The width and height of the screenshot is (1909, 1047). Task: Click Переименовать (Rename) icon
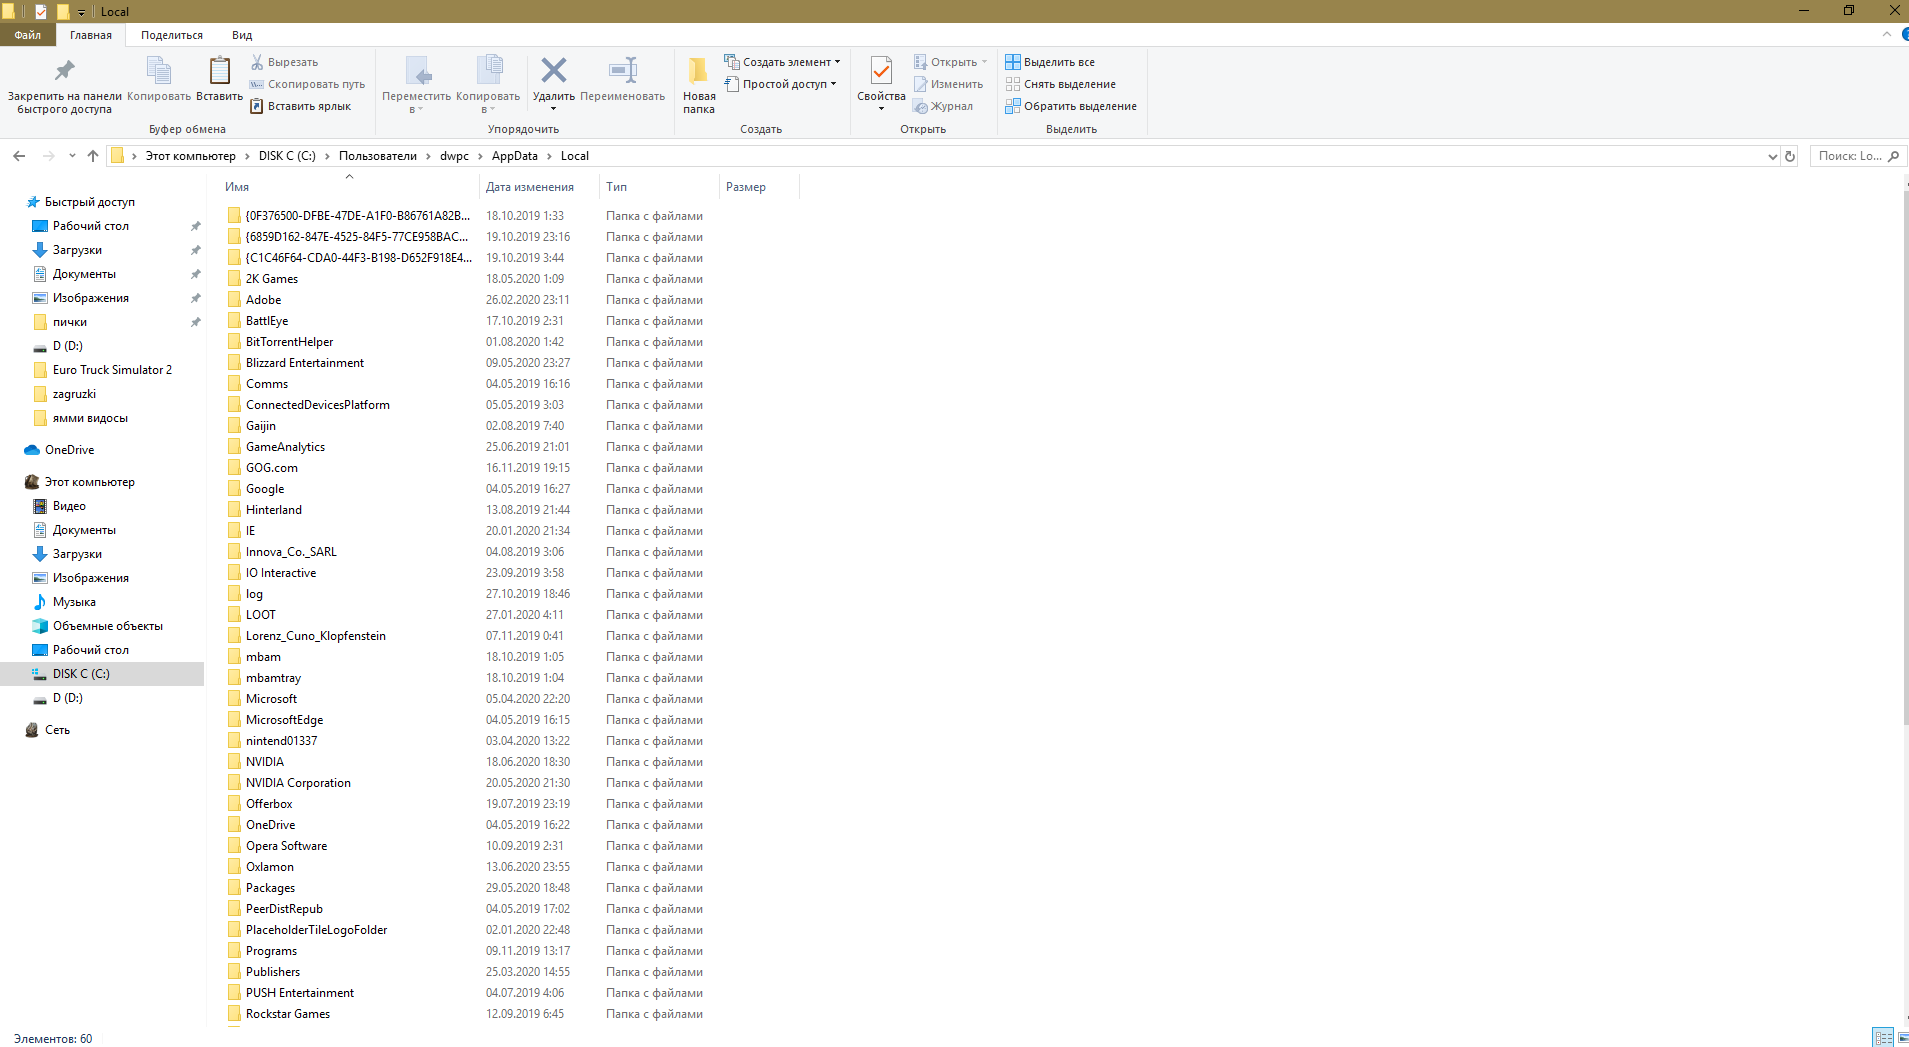623,70
